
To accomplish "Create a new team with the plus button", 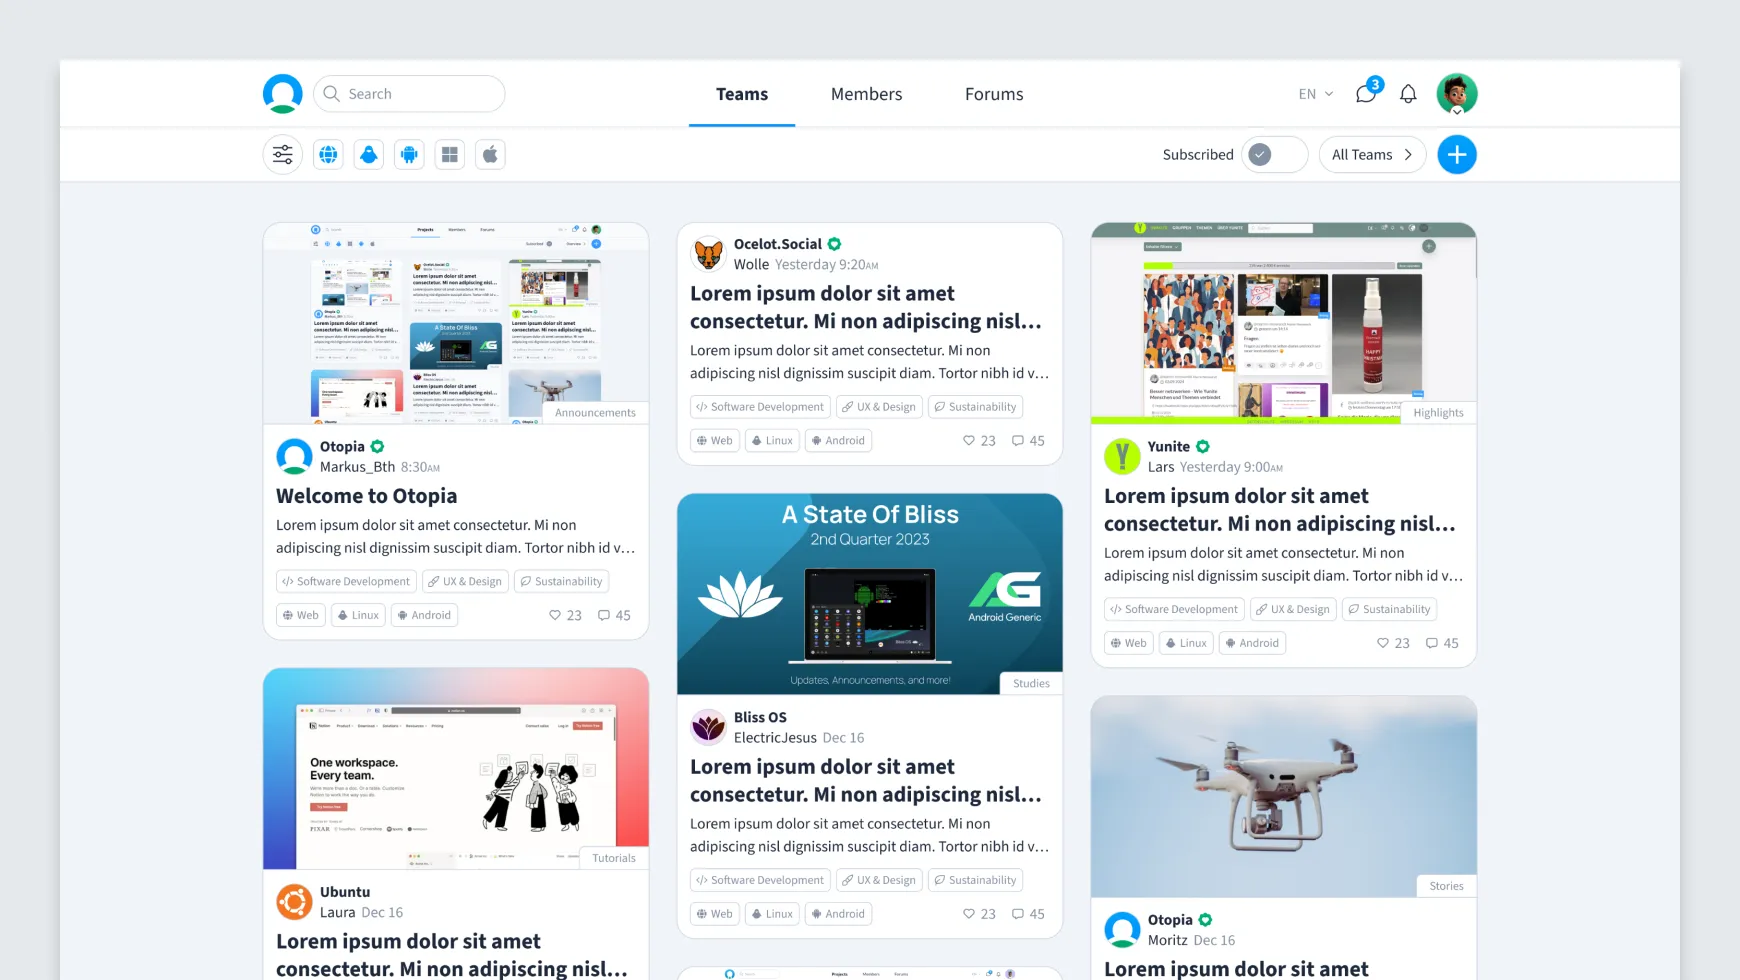I will [x=1456, y=154].
